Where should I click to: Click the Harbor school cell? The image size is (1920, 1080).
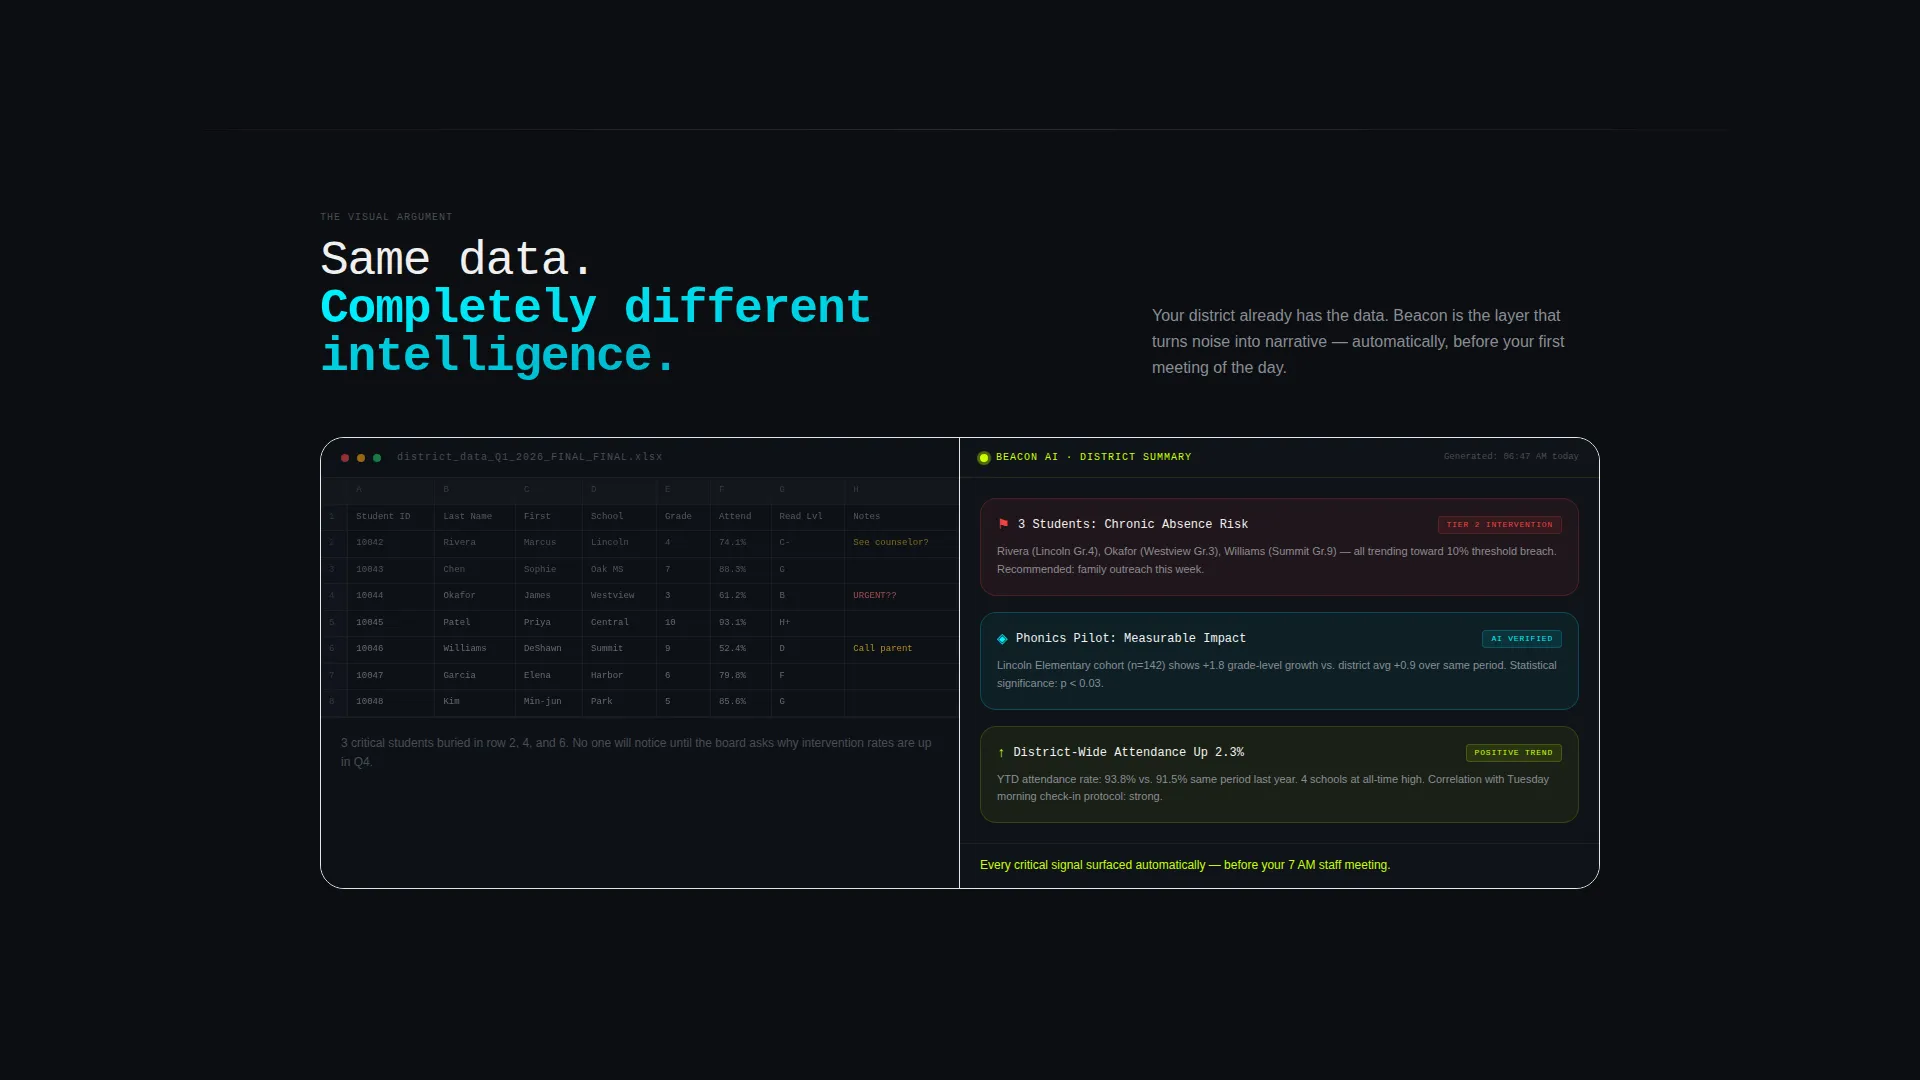619,676
